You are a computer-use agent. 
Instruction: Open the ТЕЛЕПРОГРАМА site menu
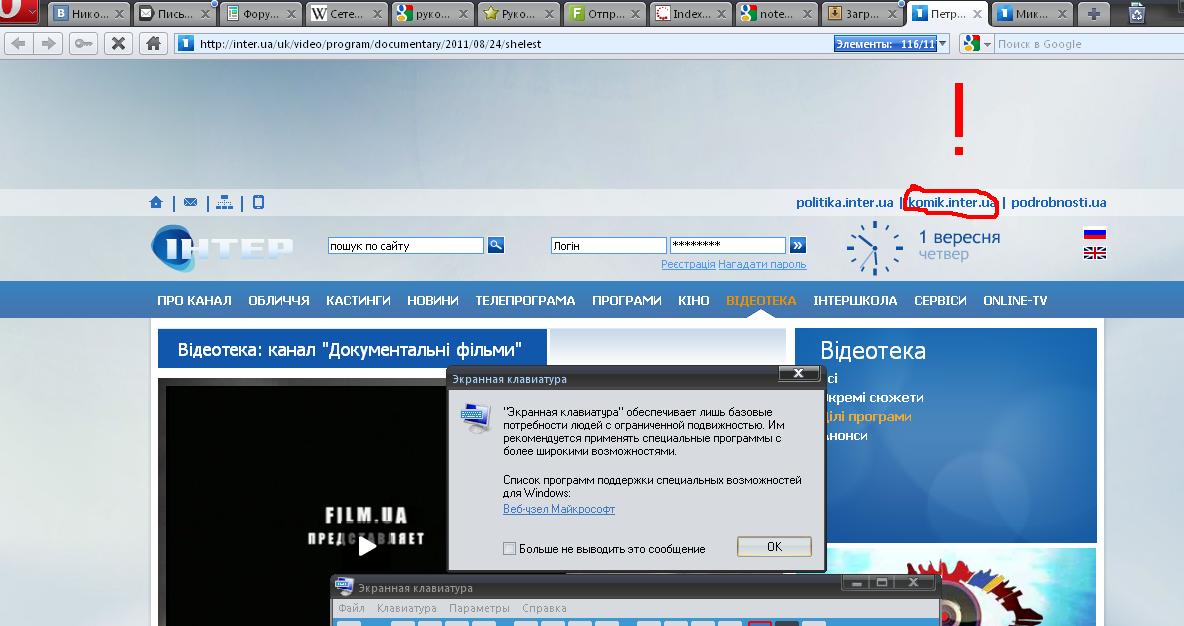pyautogui.click(x=525, y=301)
